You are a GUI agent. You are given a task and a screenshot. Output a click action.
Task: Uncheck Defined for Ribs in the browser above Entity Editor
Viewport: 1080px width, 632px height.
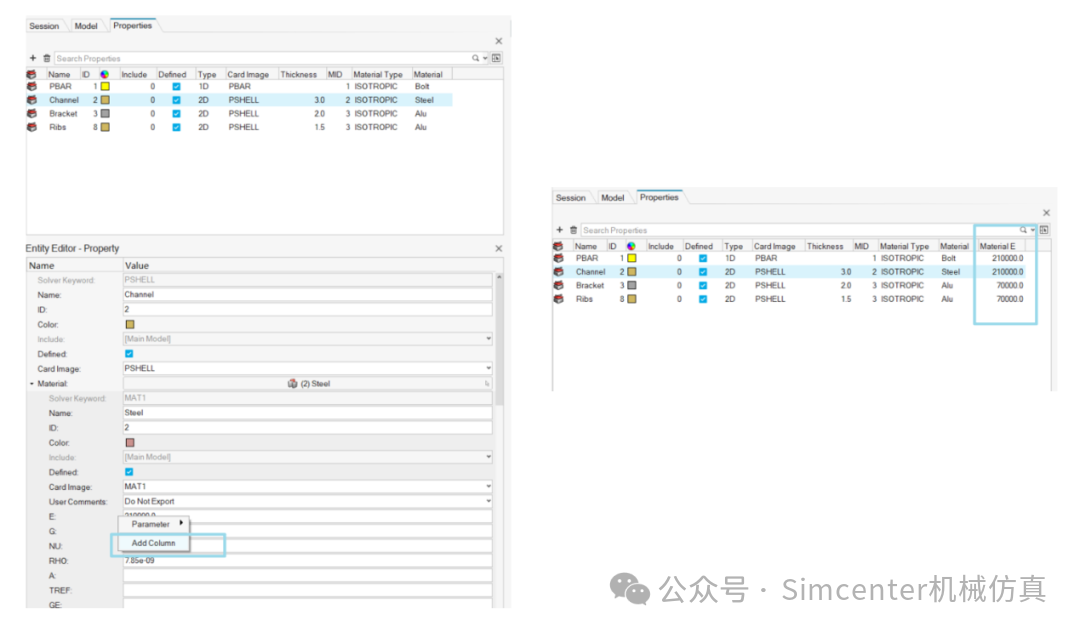[176, 127]
